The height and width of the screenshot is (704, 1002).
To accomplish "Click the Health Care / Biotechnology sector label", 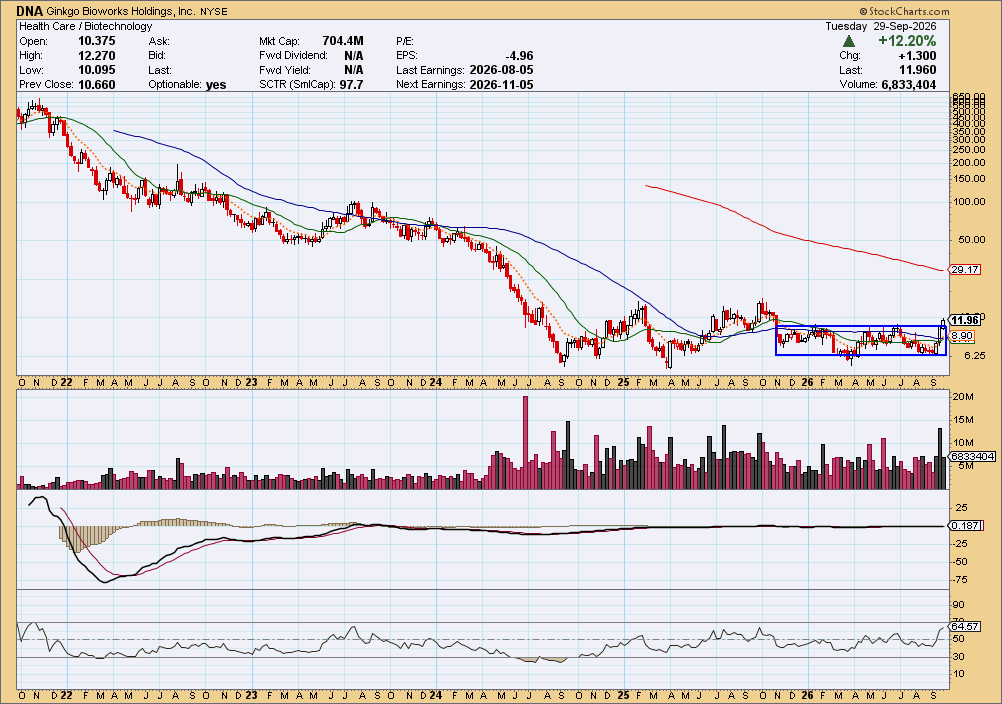I will (86, 26).
